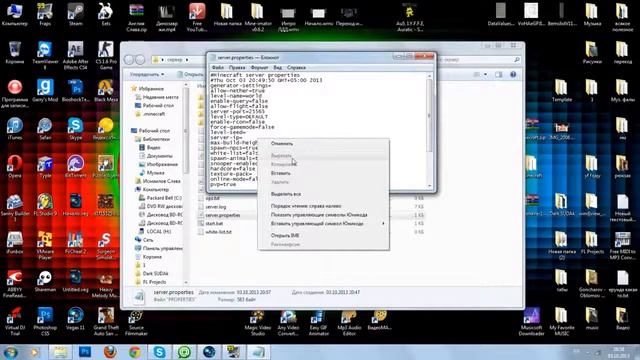Open the FL Studio 9 shortcut
This screenshot has width=640, height=360.
(45, 204)
